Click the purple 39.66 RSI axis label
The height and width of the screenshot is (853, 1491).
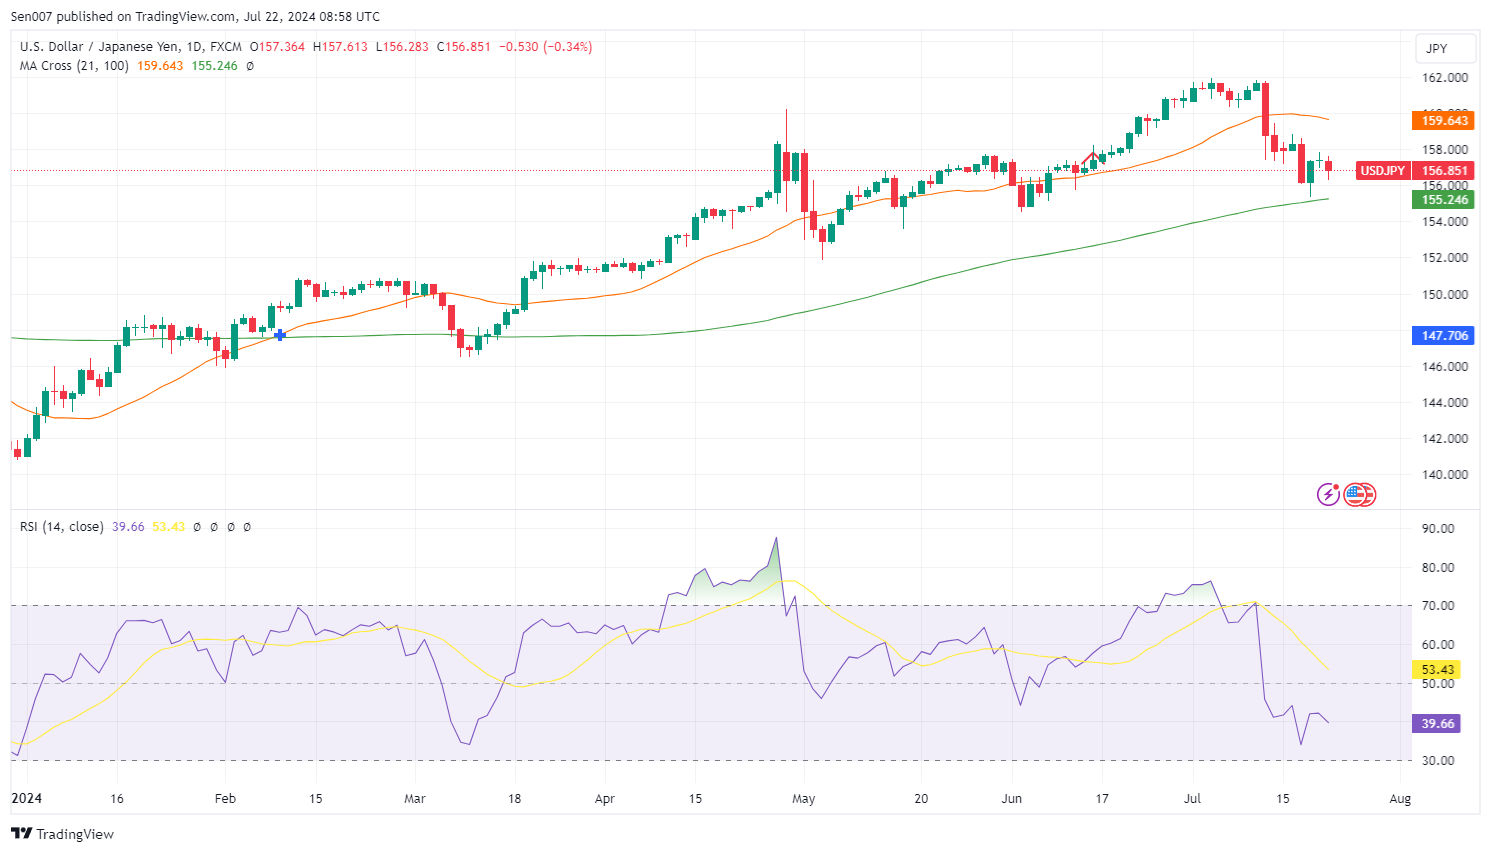(1437, 724)
